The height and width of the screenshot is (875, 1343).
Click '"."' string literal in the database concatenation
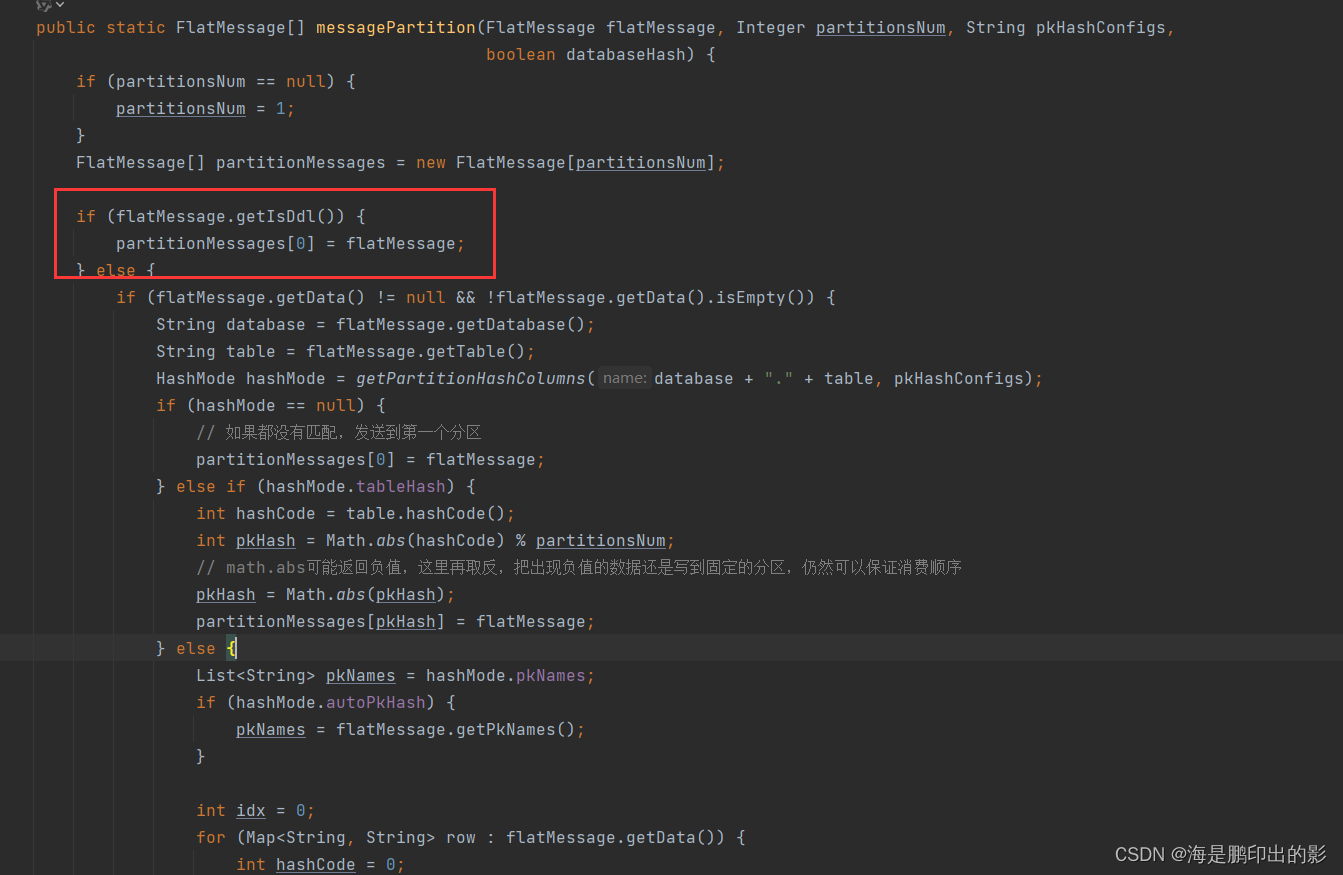[x=779, y=379]
